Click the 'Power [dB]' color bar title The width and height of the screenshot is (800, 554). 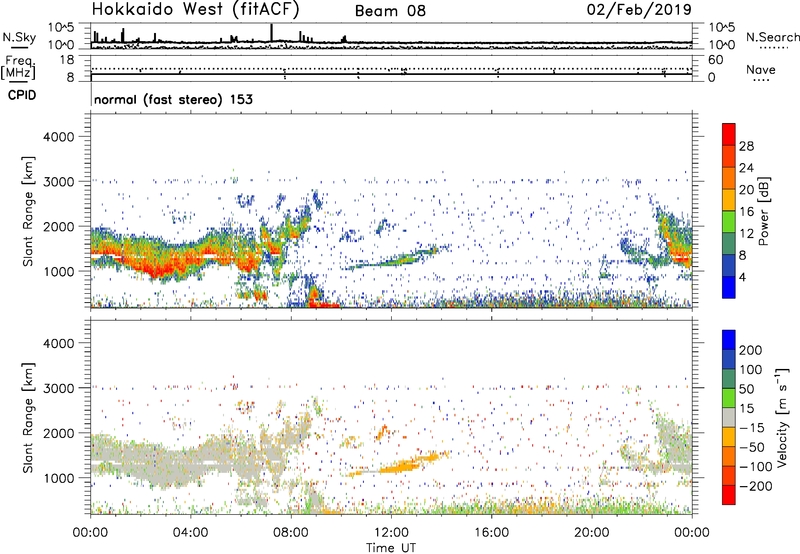(764, 211)
